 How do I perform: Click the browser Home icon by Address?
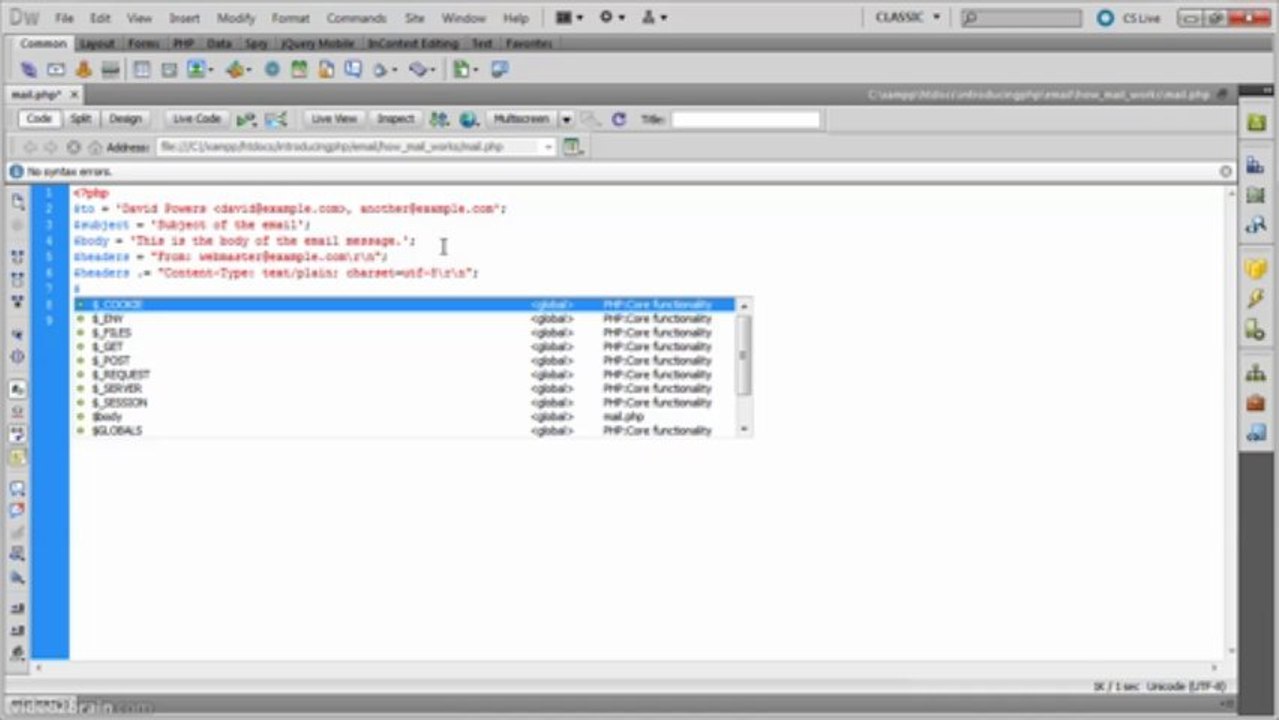point(95,147)
